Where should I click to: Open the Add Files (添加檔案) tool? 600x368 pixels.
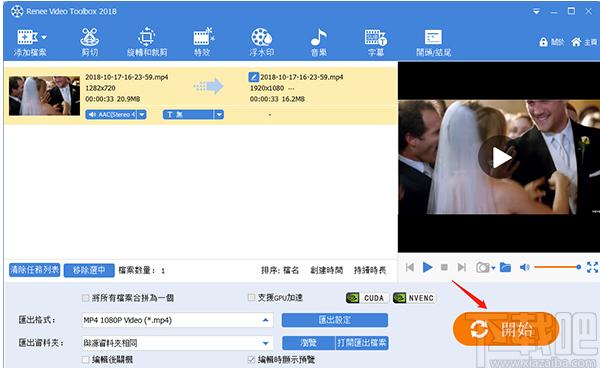coord(30,43)
